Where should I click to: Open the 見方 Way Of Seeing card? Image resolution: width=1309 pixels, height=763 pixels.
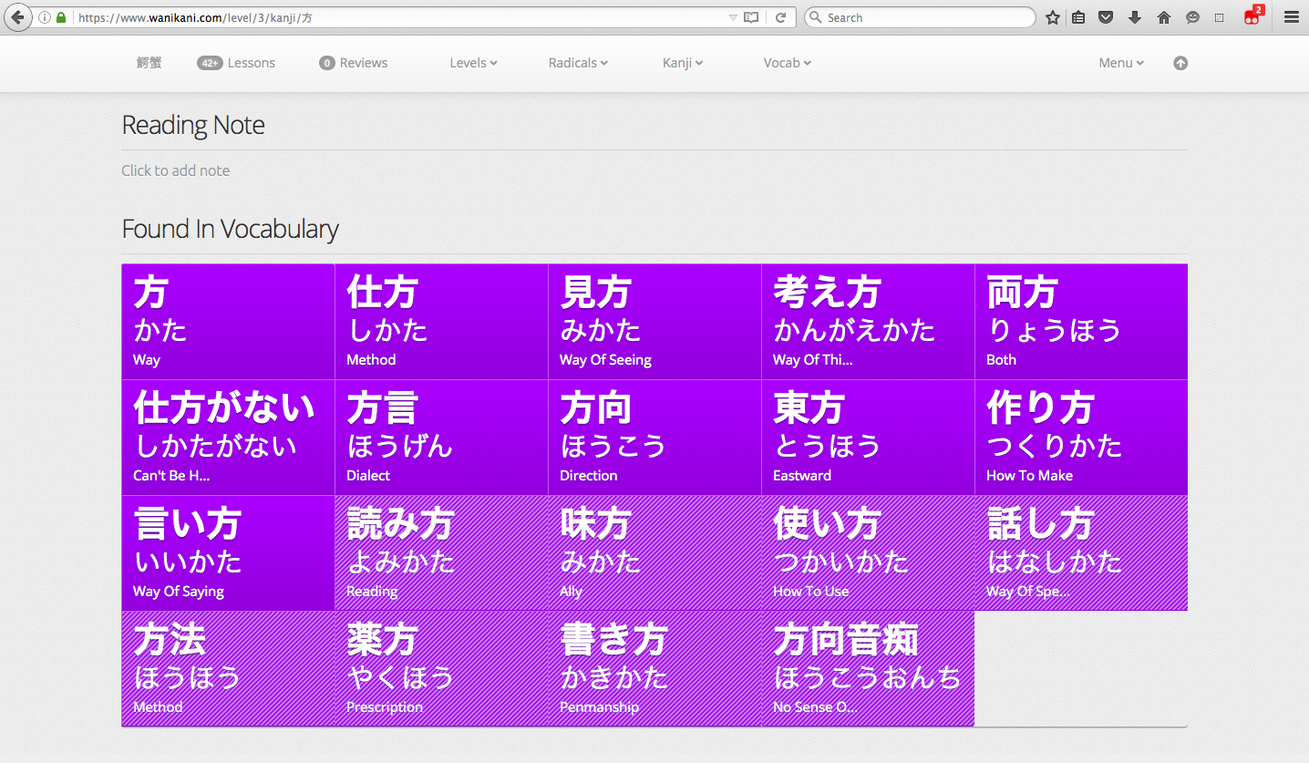pos(655,322)
